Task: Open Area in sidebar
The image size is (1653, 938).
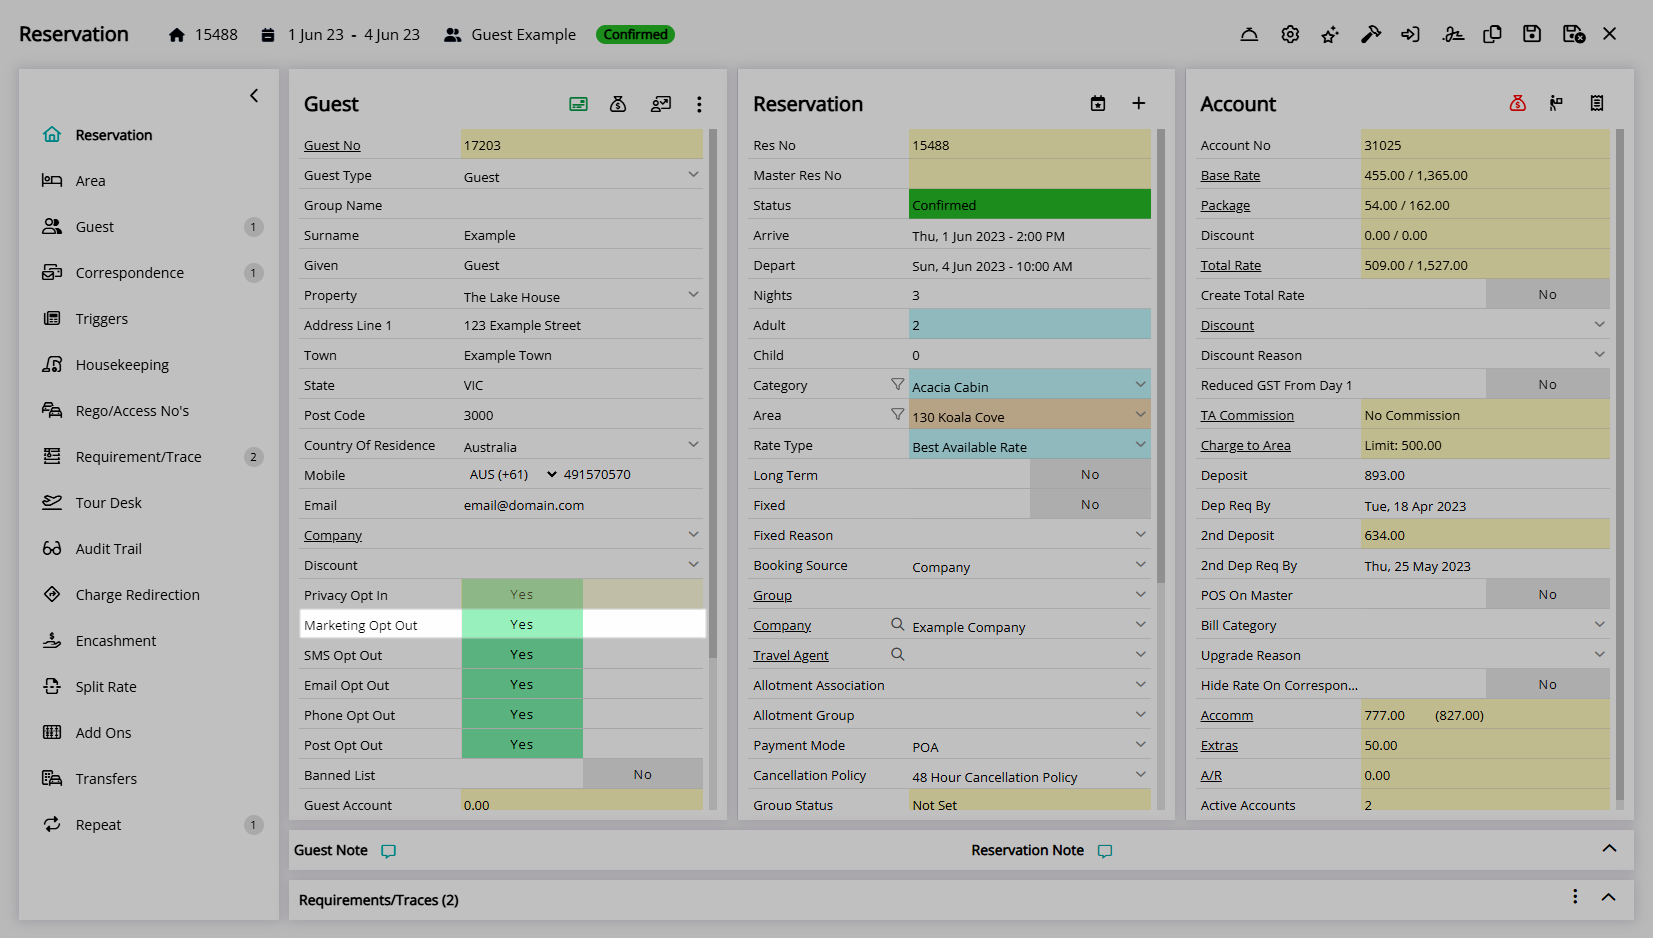Action: (x=90, y=181)
